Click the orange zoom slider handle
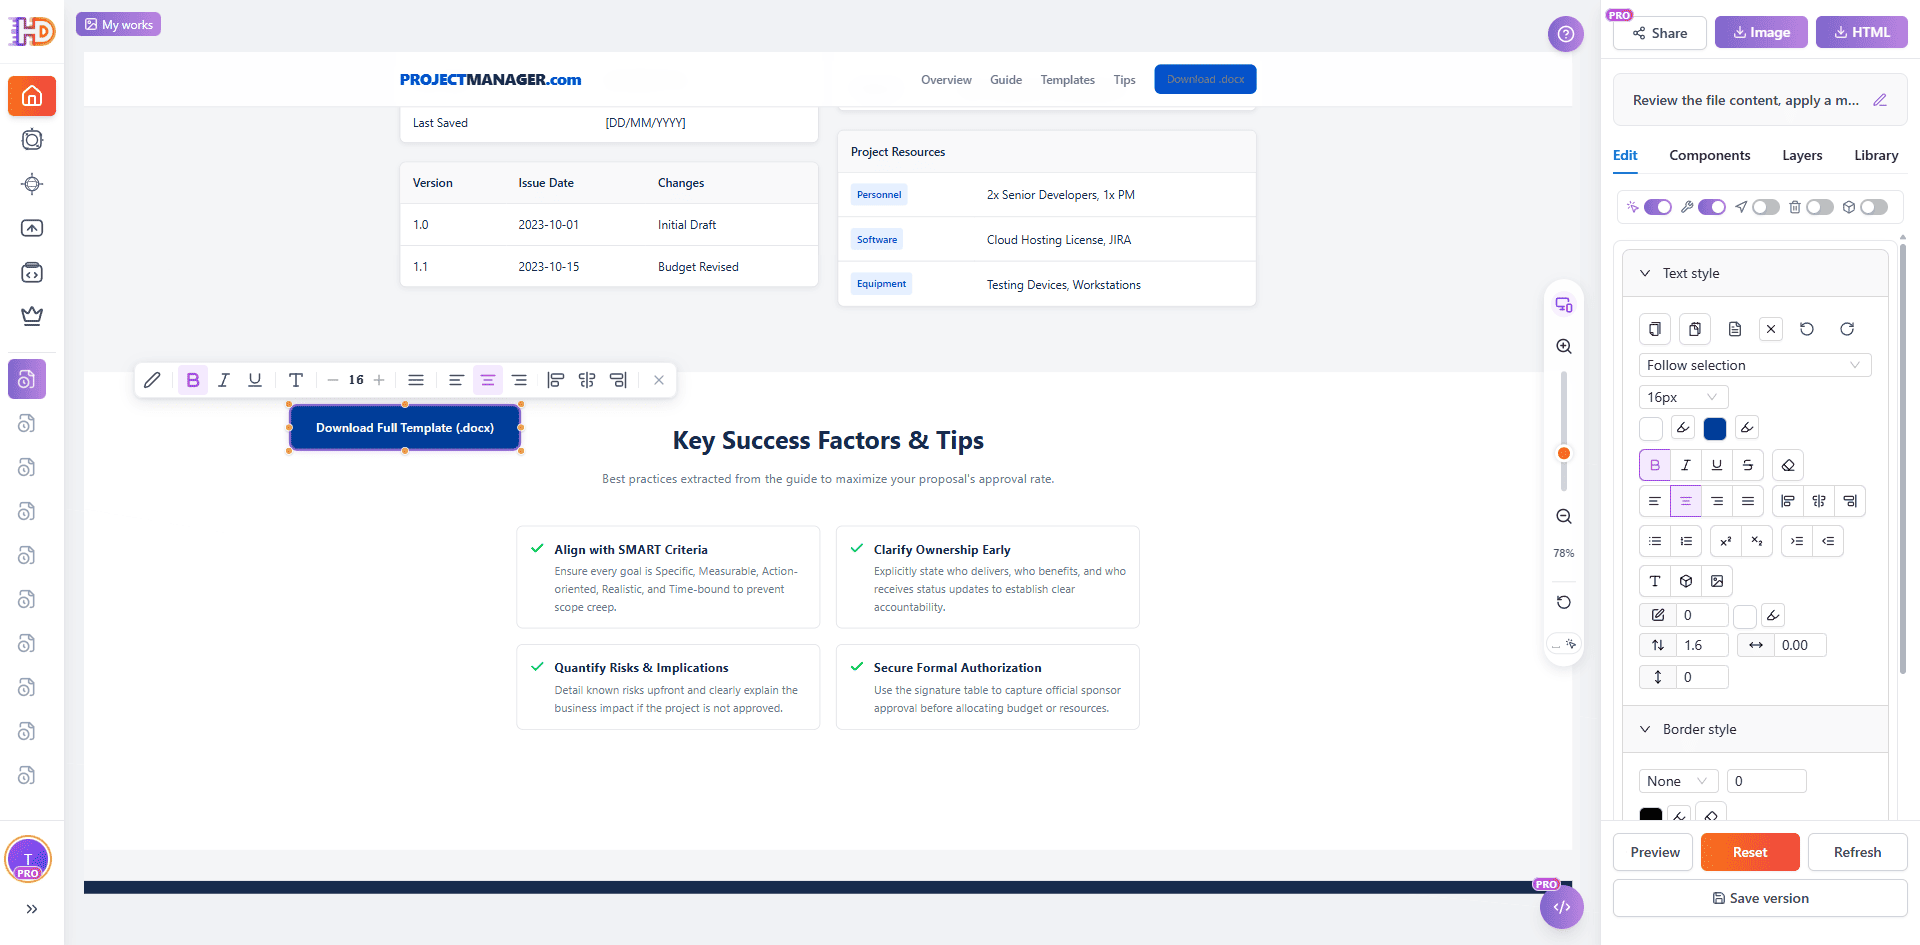 [x=1564, y=453]
